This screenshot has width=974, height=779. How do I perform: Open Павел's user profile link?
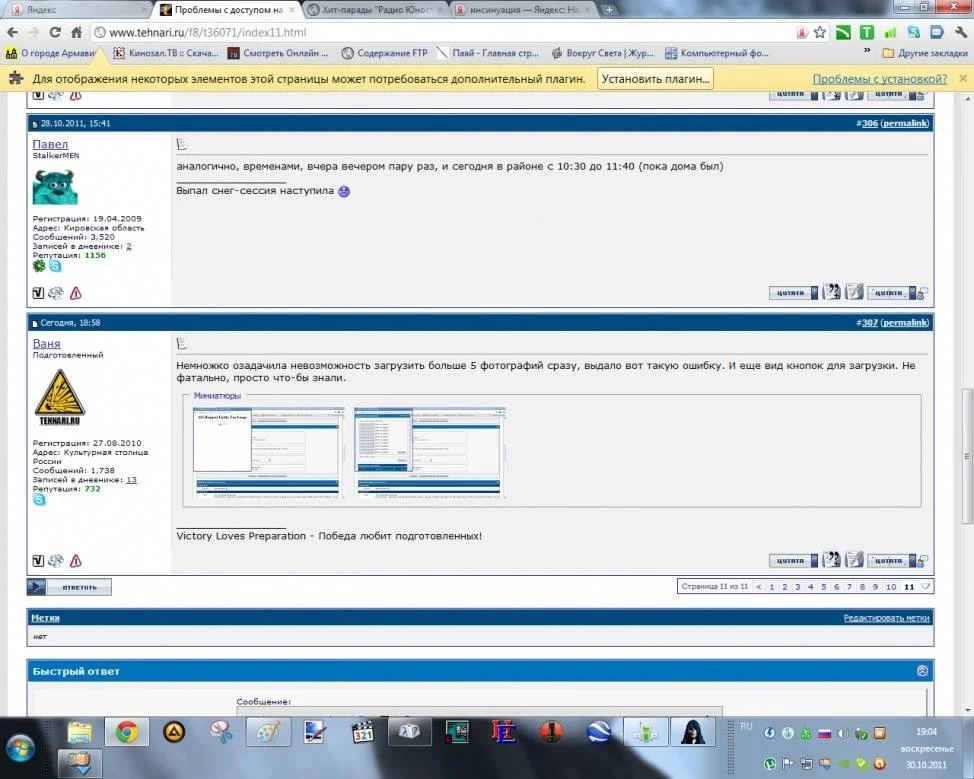(x=50, y=144)
